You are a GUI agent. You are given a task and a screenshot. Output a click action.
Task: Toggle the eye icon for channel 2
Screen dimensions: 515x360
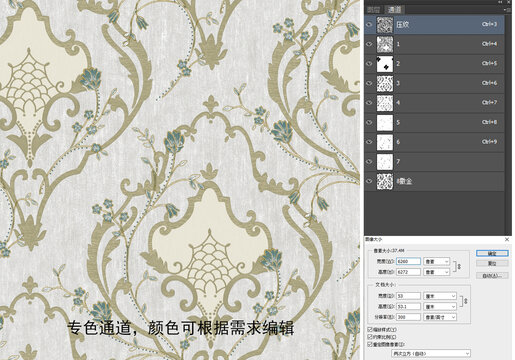click(x=369, y=64)
